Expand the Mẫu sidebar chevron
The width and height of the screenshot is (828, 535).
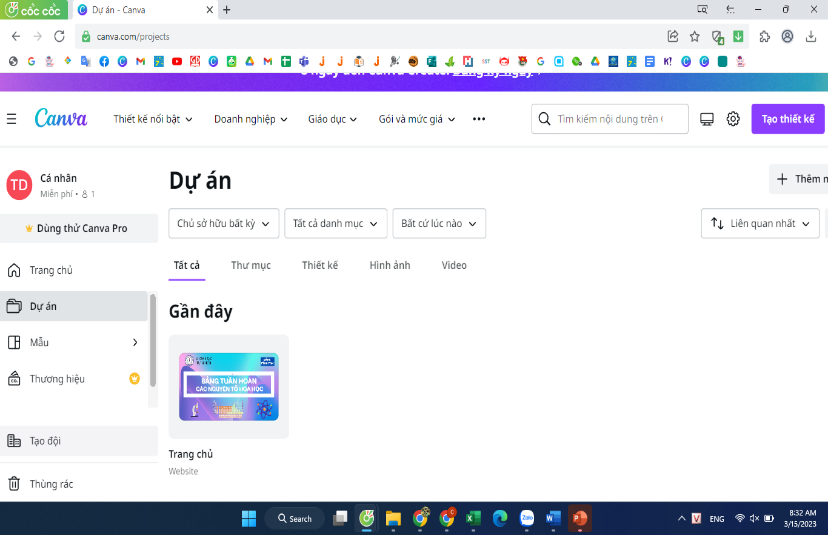click(135, 342)
